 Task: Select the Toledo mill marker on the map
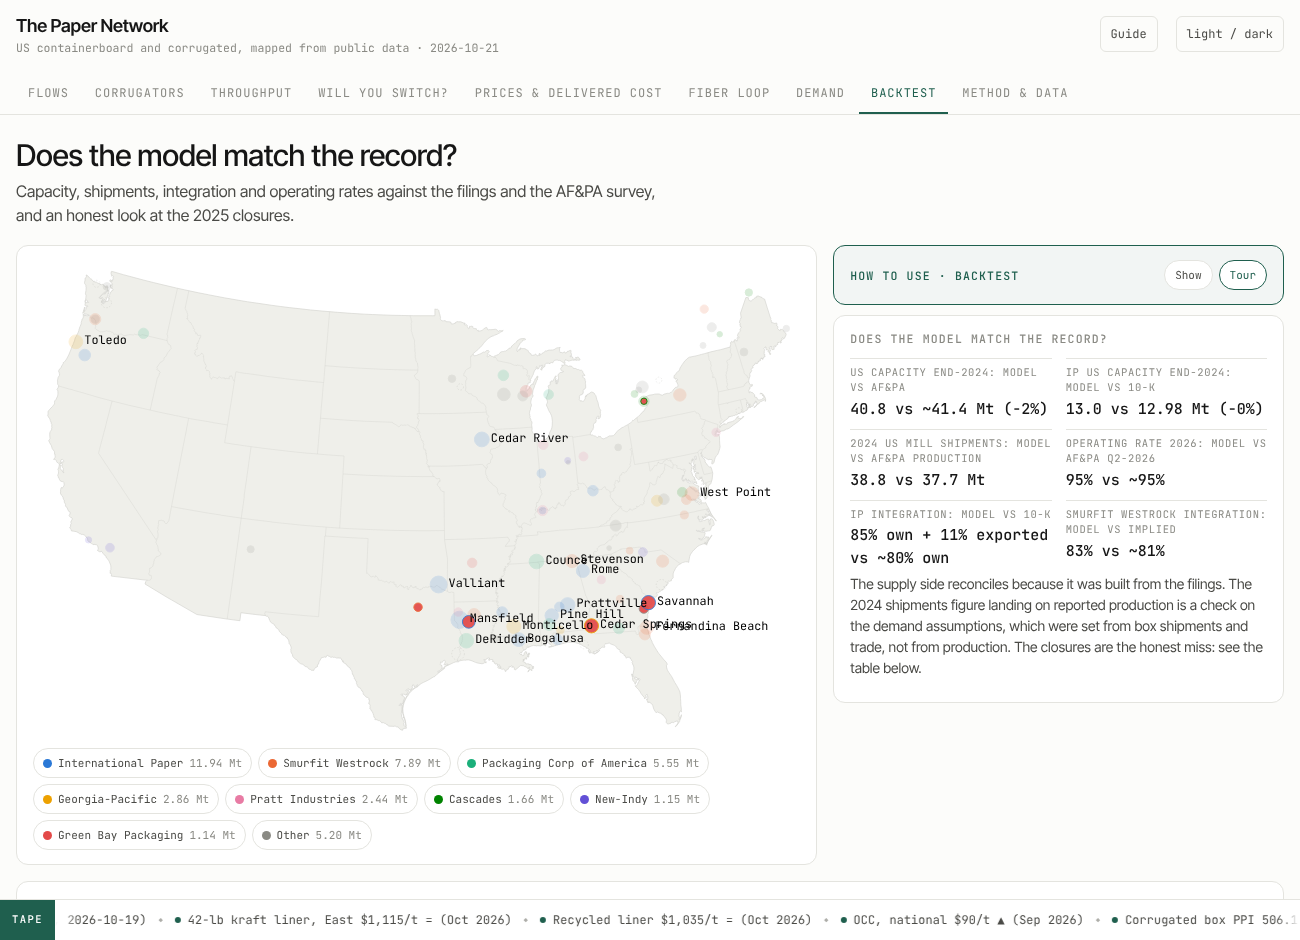pyautogui.click(x=76, y=342)
